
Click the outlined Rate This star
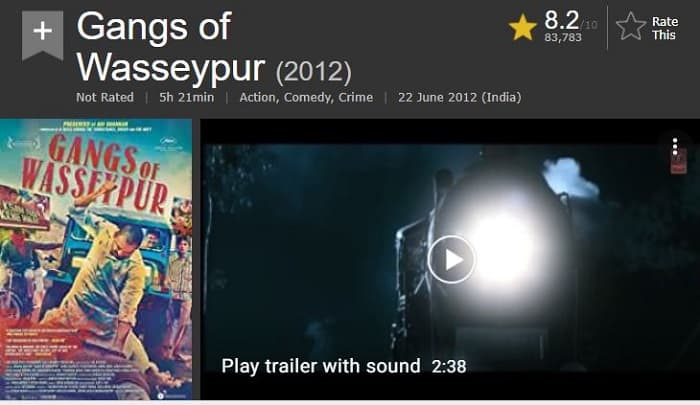[x=631, y=26]
